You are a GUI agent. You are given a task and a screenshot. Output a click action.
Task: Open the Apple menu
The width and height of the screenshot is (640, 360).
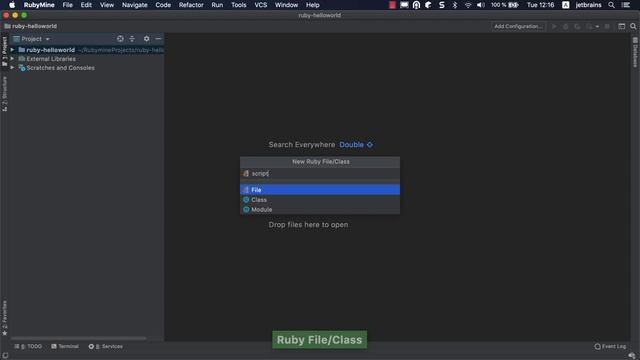[x=12, y=5]
